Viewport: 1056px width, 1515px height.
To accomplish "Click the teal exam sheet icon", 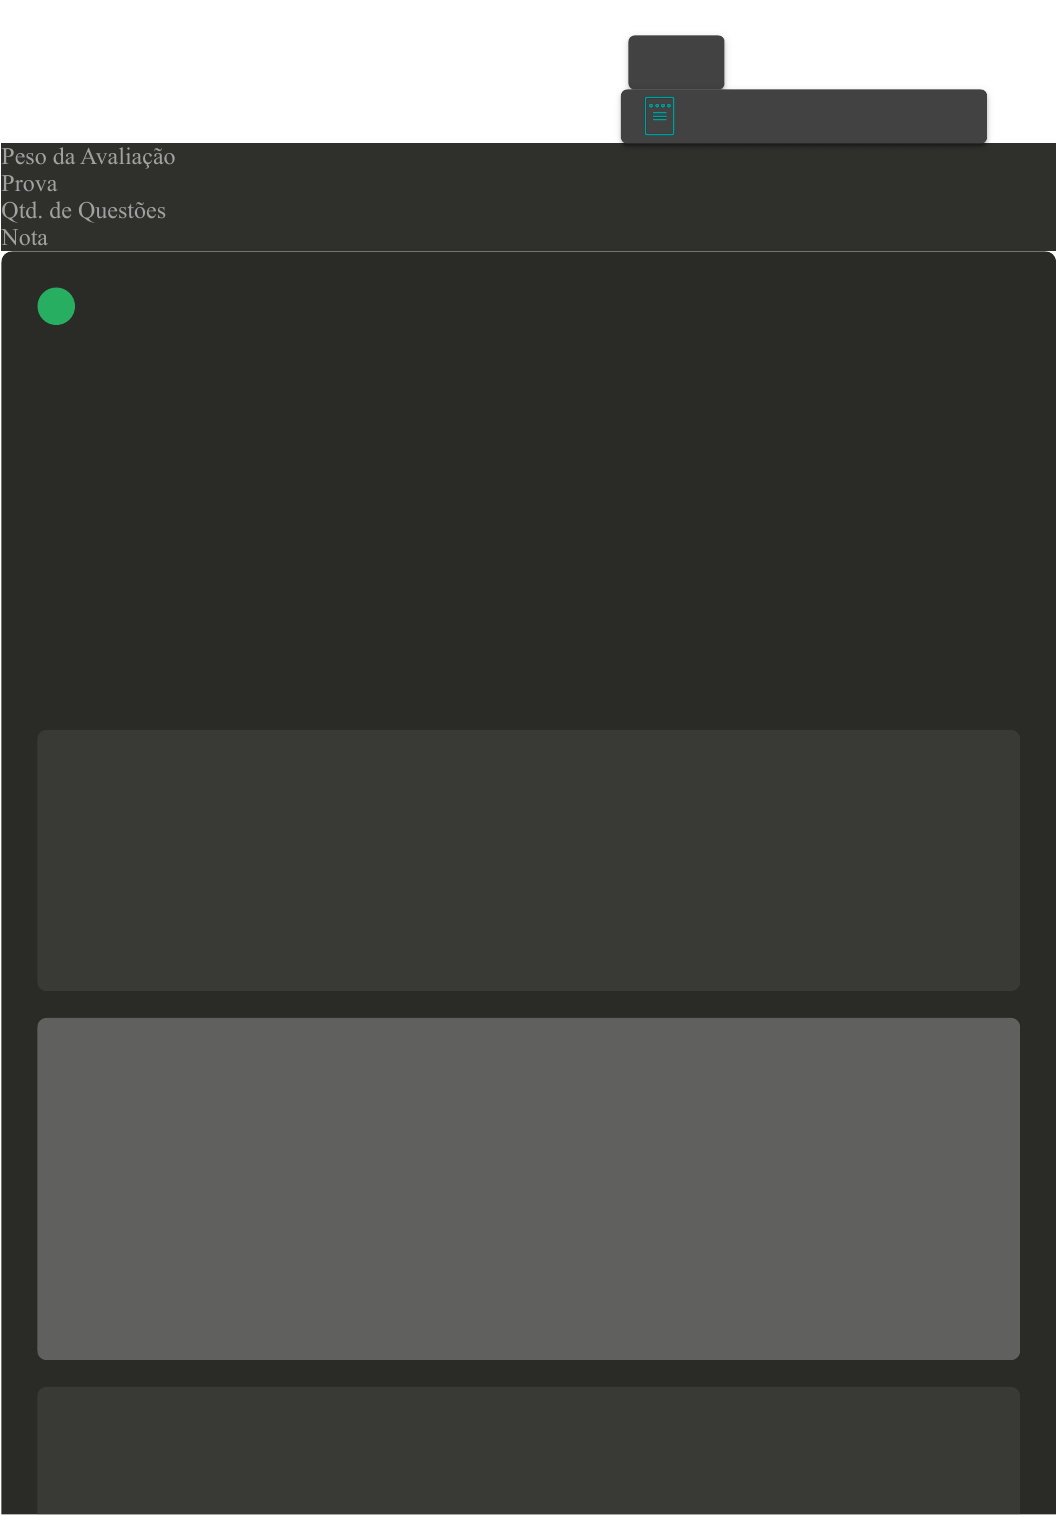I will tap(659, 116).
